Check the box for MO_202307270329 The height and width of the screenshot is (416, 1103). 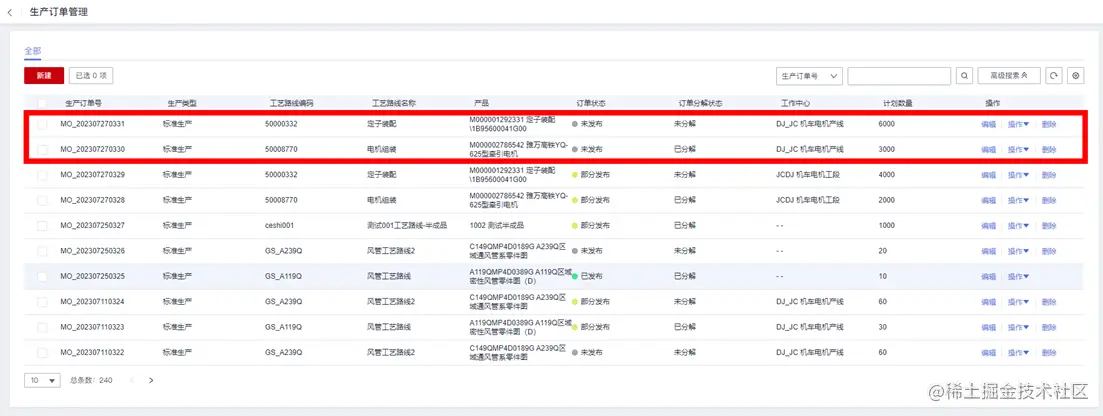tap(42, 175)
